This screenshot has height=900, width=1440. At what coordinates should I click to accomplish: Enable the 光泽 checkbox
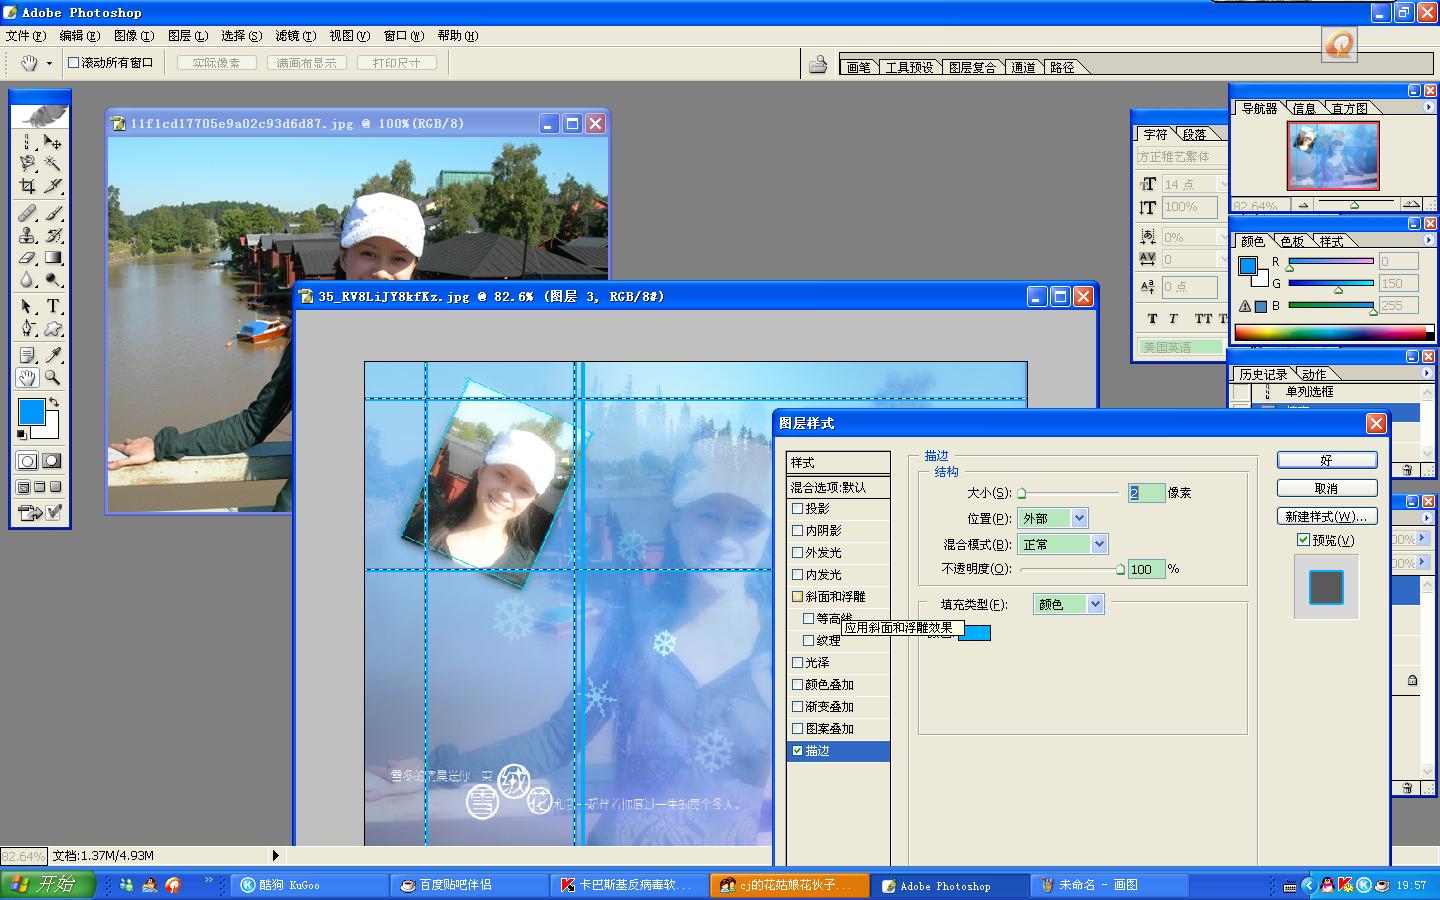798,662
